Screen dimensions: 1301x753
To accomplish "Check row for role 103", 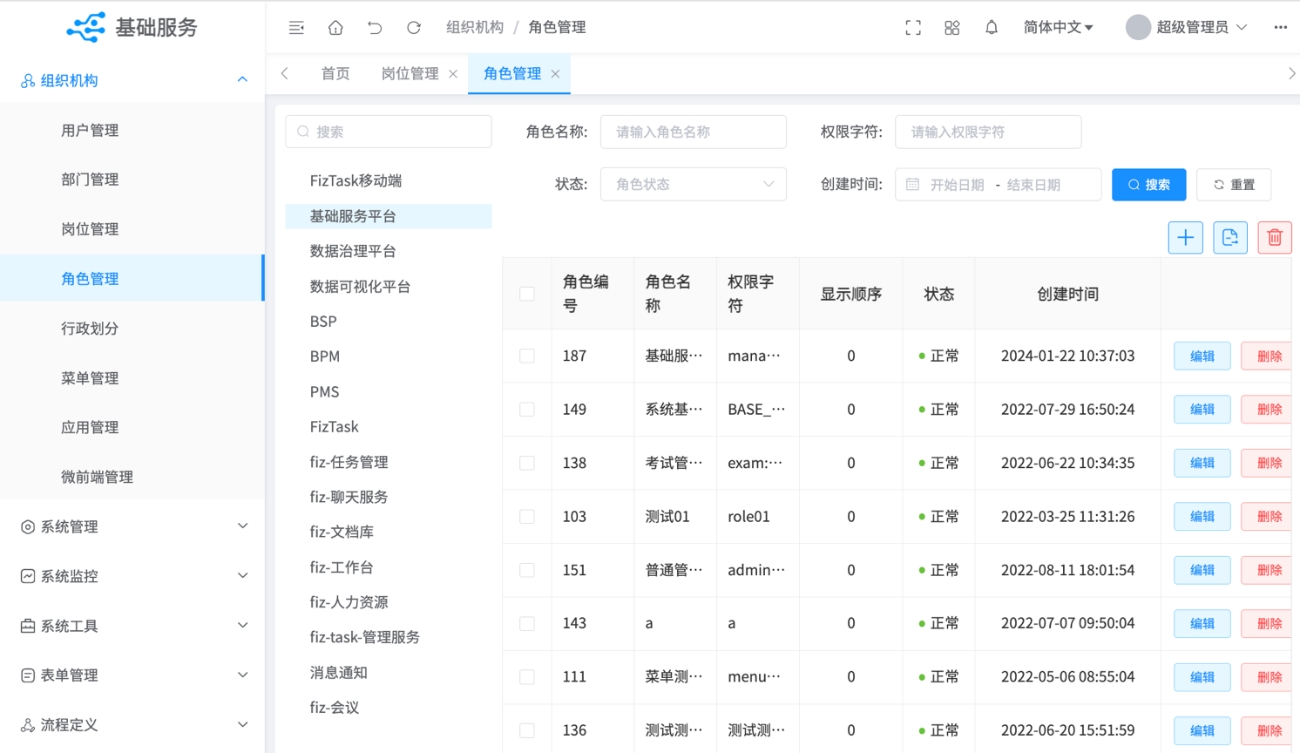I will (527, 517).
